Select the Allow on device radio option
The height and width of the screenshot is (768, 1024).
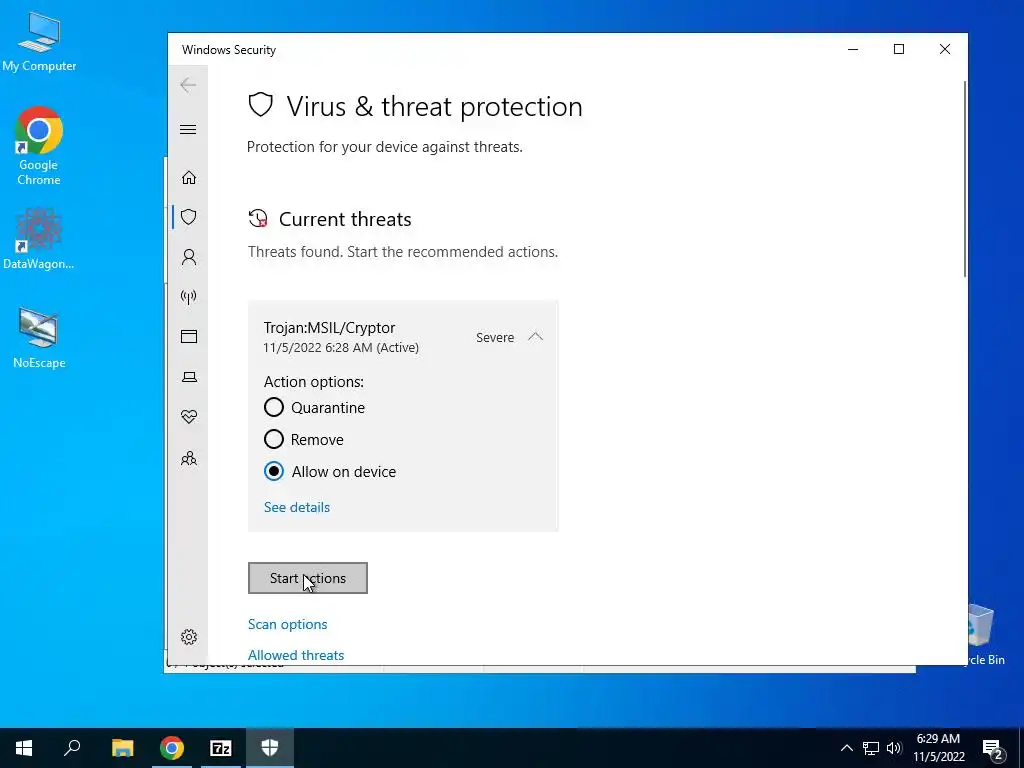pos(274,471)
